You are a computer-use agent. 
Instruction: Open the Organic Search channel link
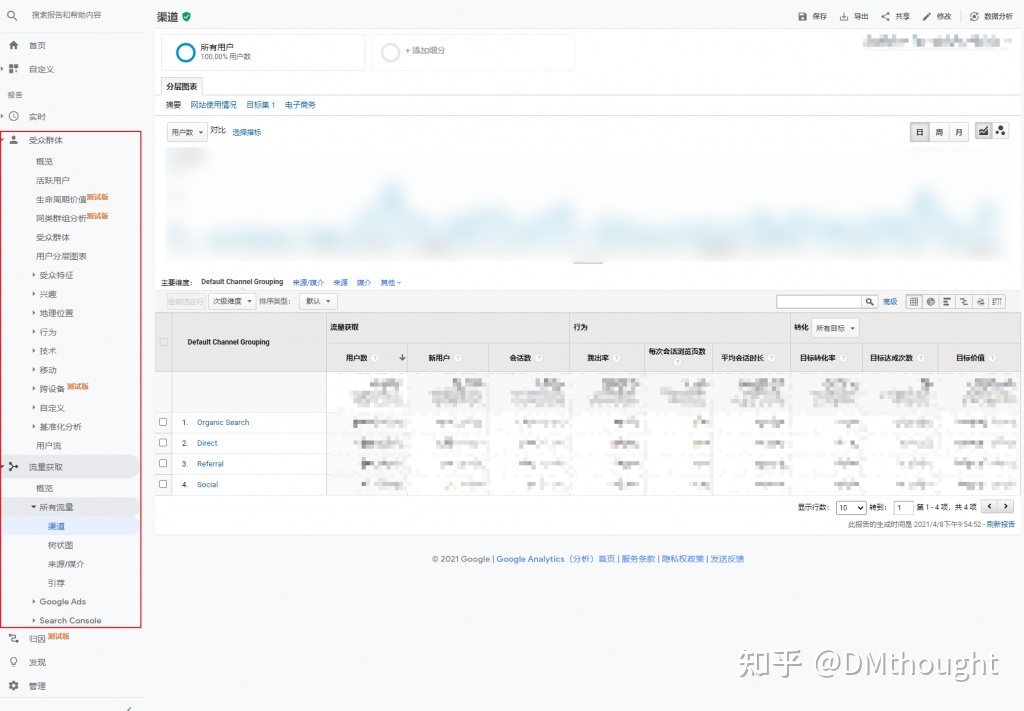[x=223, y=422]
